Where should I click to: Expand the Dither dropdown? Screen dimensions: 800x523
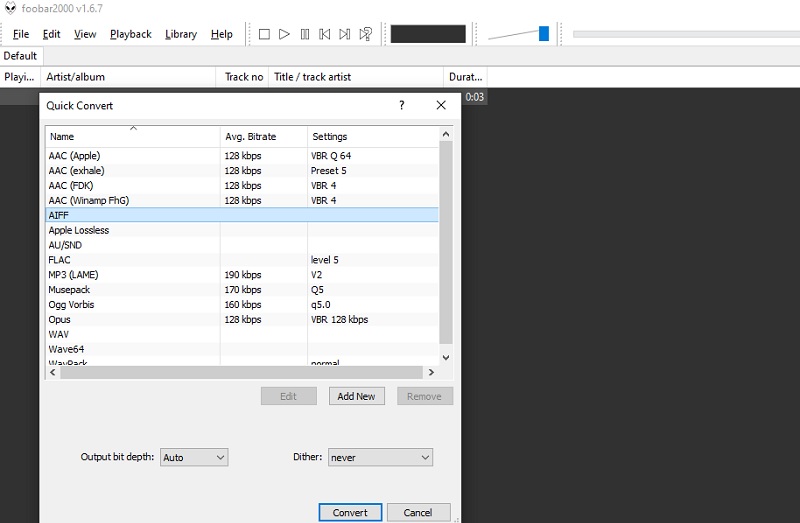click(379, 457)
